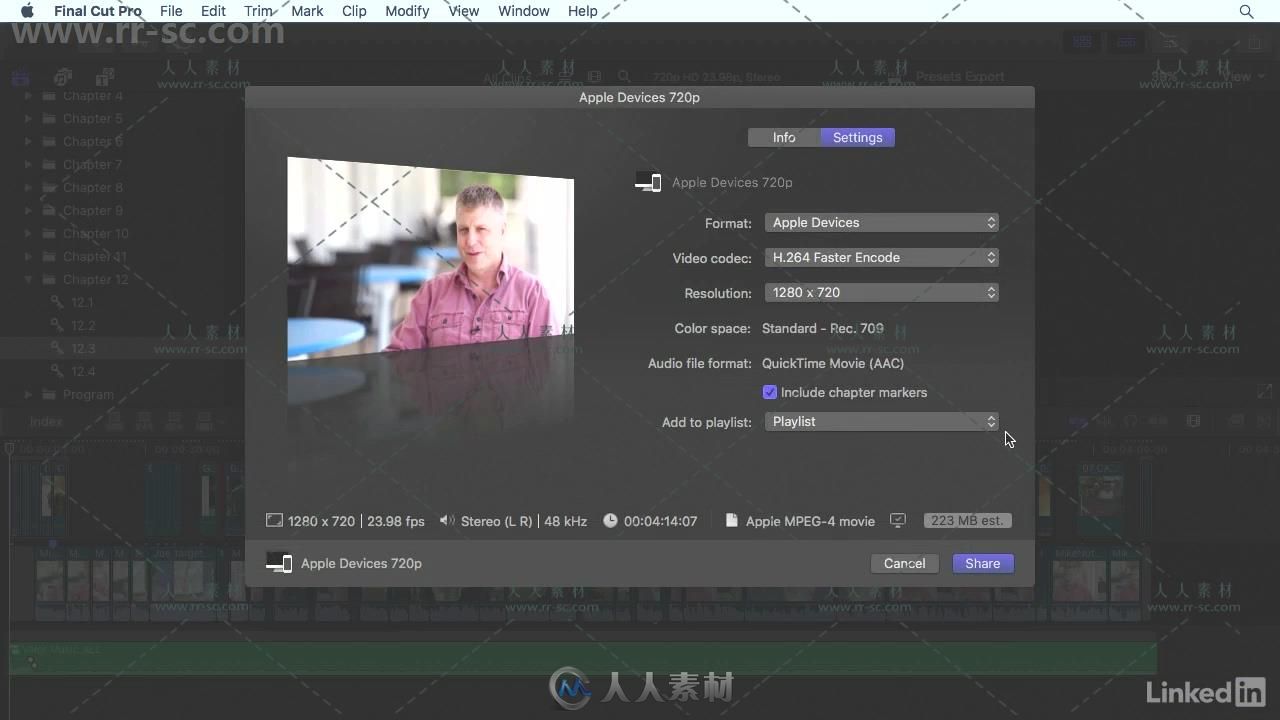Open the Trim menu
Viewport: 1280px width, 720px height.
coord(258,11)
